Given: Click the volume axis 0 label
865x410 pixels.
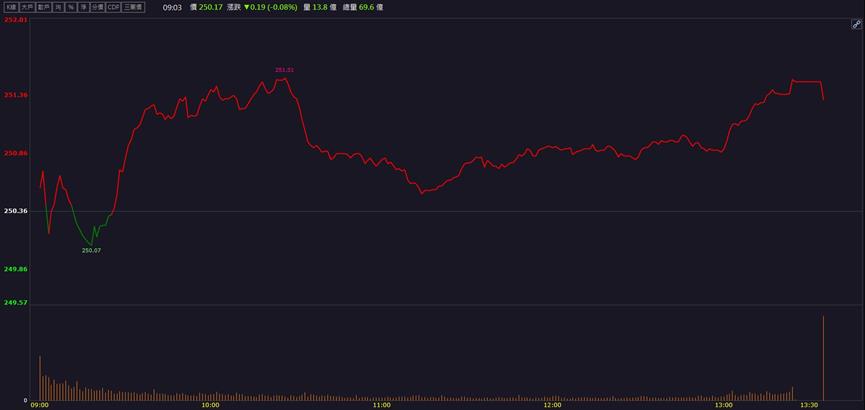Looking at the screenshot, I should tap(25, 400).
